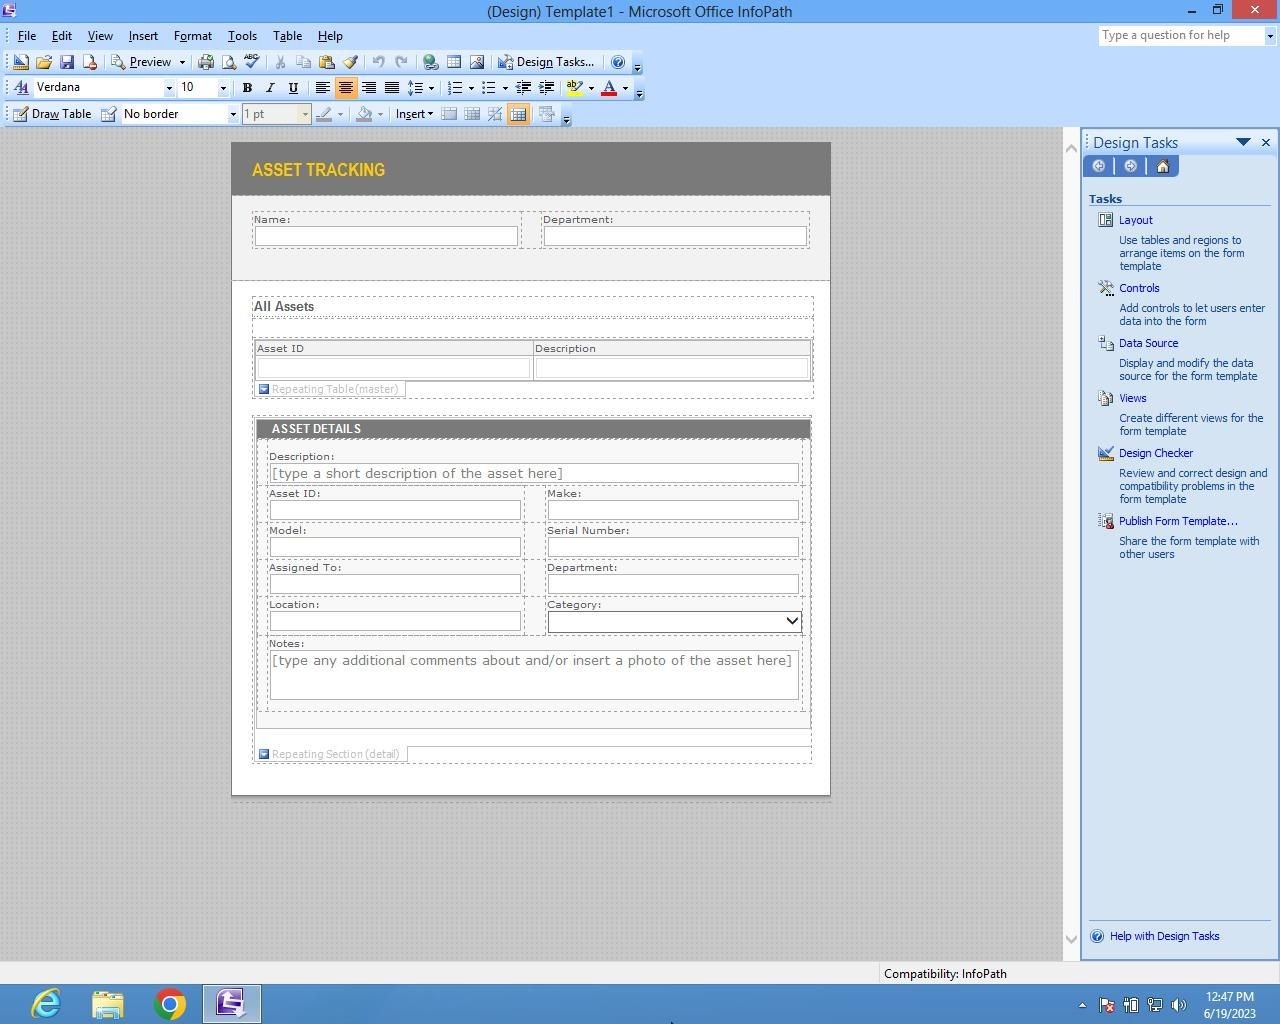Toggle bold formatting
Screen dimensions: 1280x1024
(x=247, y=88)
